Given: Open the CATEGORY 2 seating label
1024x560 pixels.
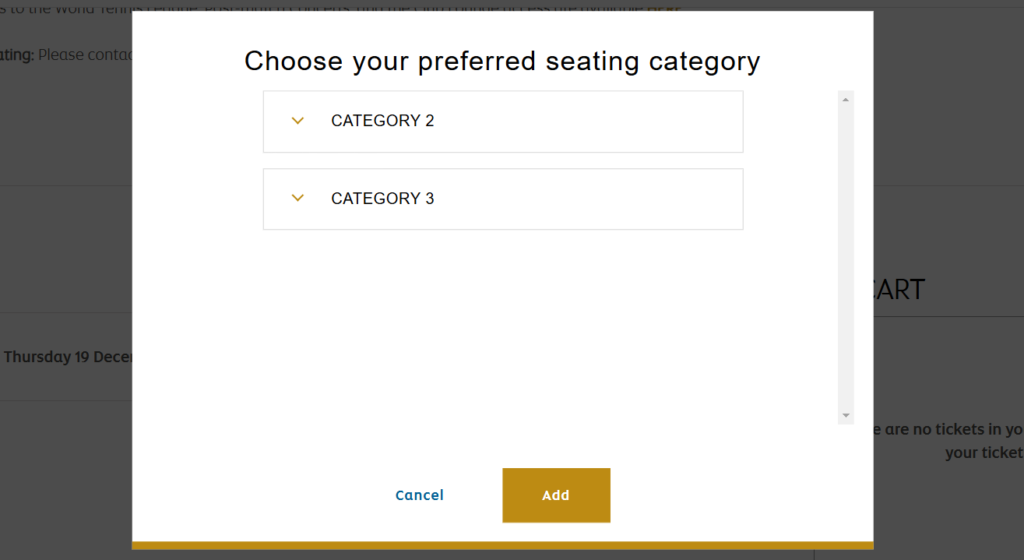Looking at the screenshot, I should tap(382, 121).
